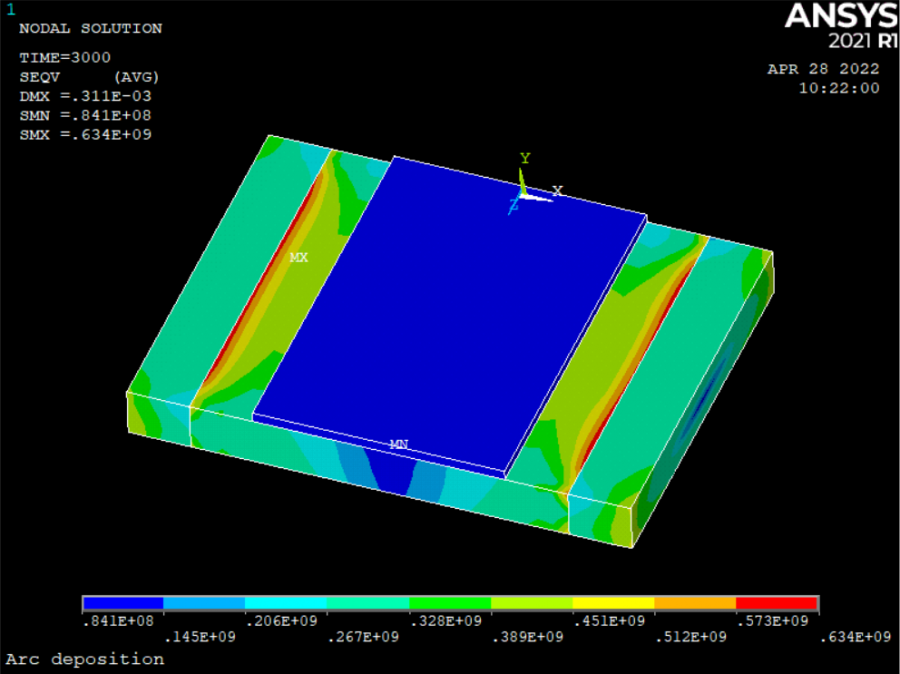Viewport: 900px width, 674px height.
Task: Click the MX maximum stress marker
Action: click(298, 258)
